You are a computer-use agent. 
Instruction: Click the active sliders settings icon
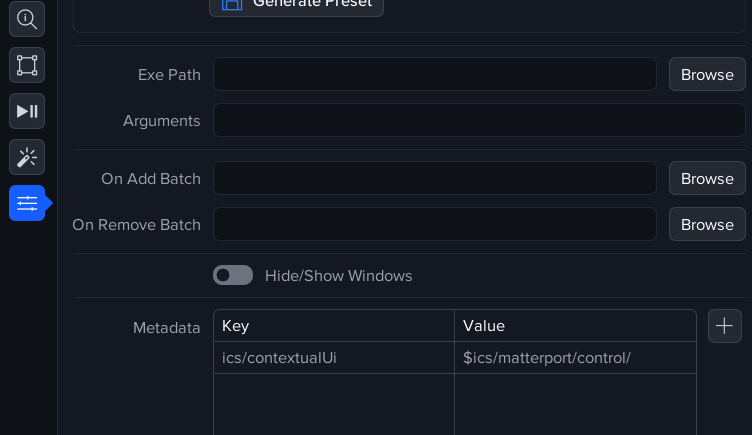(x=27, y=203)
